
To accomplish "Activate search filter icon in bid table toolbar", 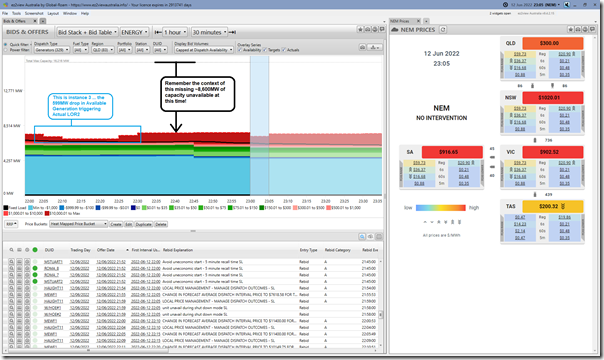I will tap(362, 236).
